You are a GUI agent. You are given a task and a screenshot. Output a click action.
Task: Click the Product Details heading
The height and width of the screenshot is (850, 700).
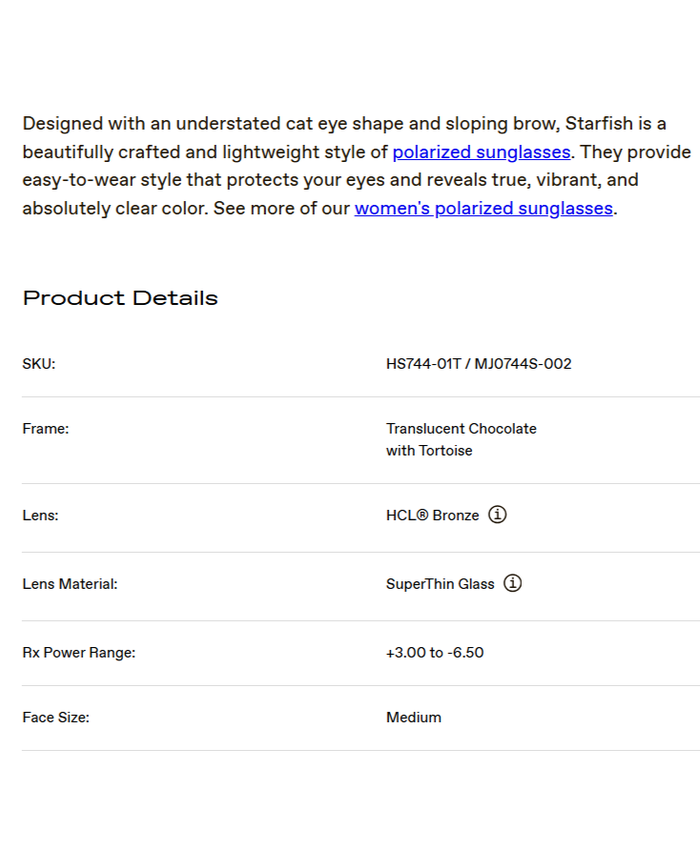coord(120,298)
